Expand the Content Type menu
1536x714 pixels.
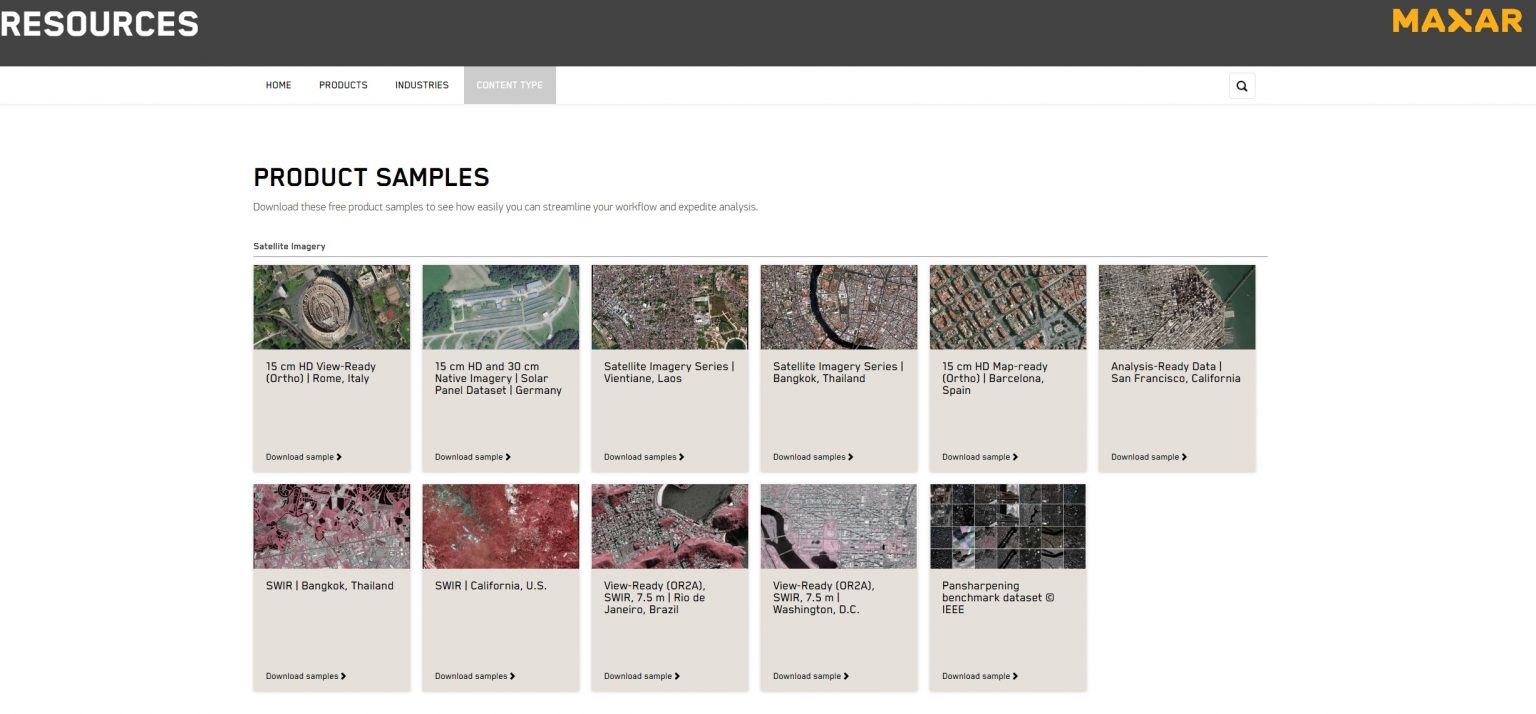coord(509,85)
